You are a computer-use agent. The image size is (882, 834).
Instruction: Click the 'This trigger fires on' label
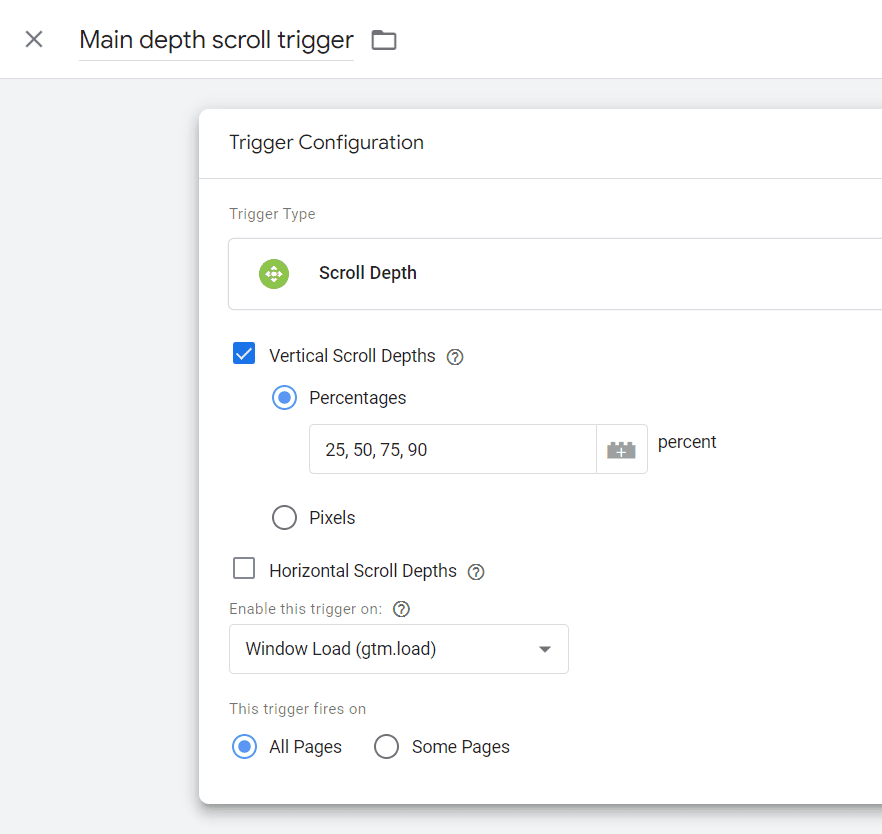(298, 709)
